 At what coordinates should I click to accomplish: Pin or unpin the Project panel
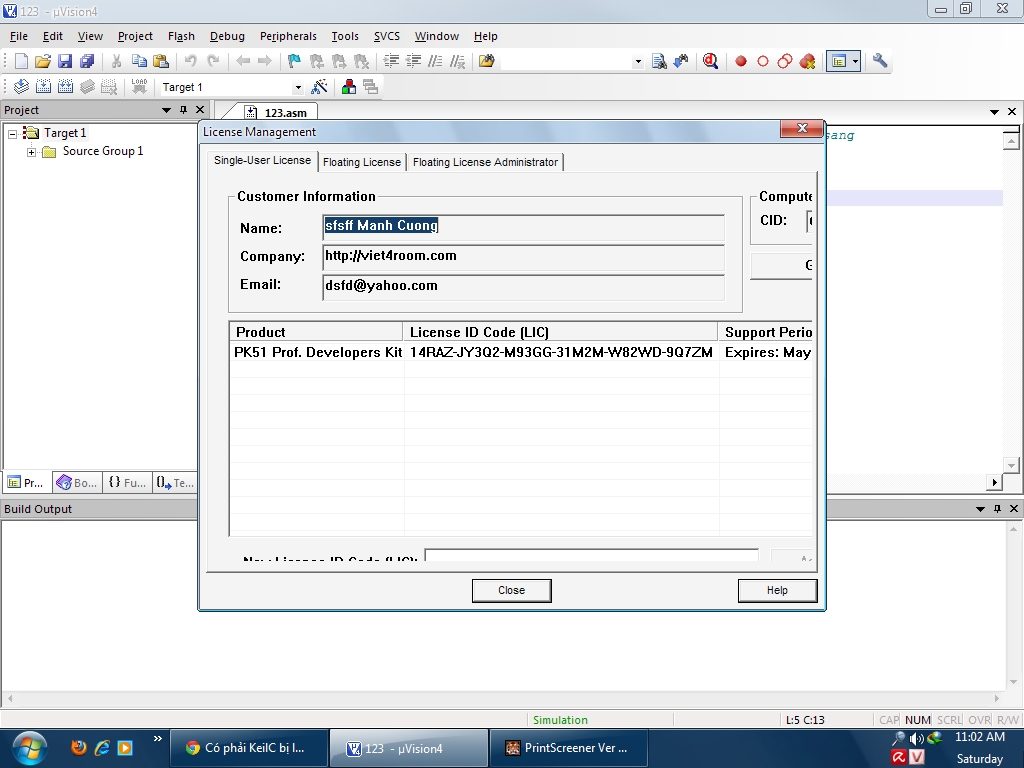[184, 110]
